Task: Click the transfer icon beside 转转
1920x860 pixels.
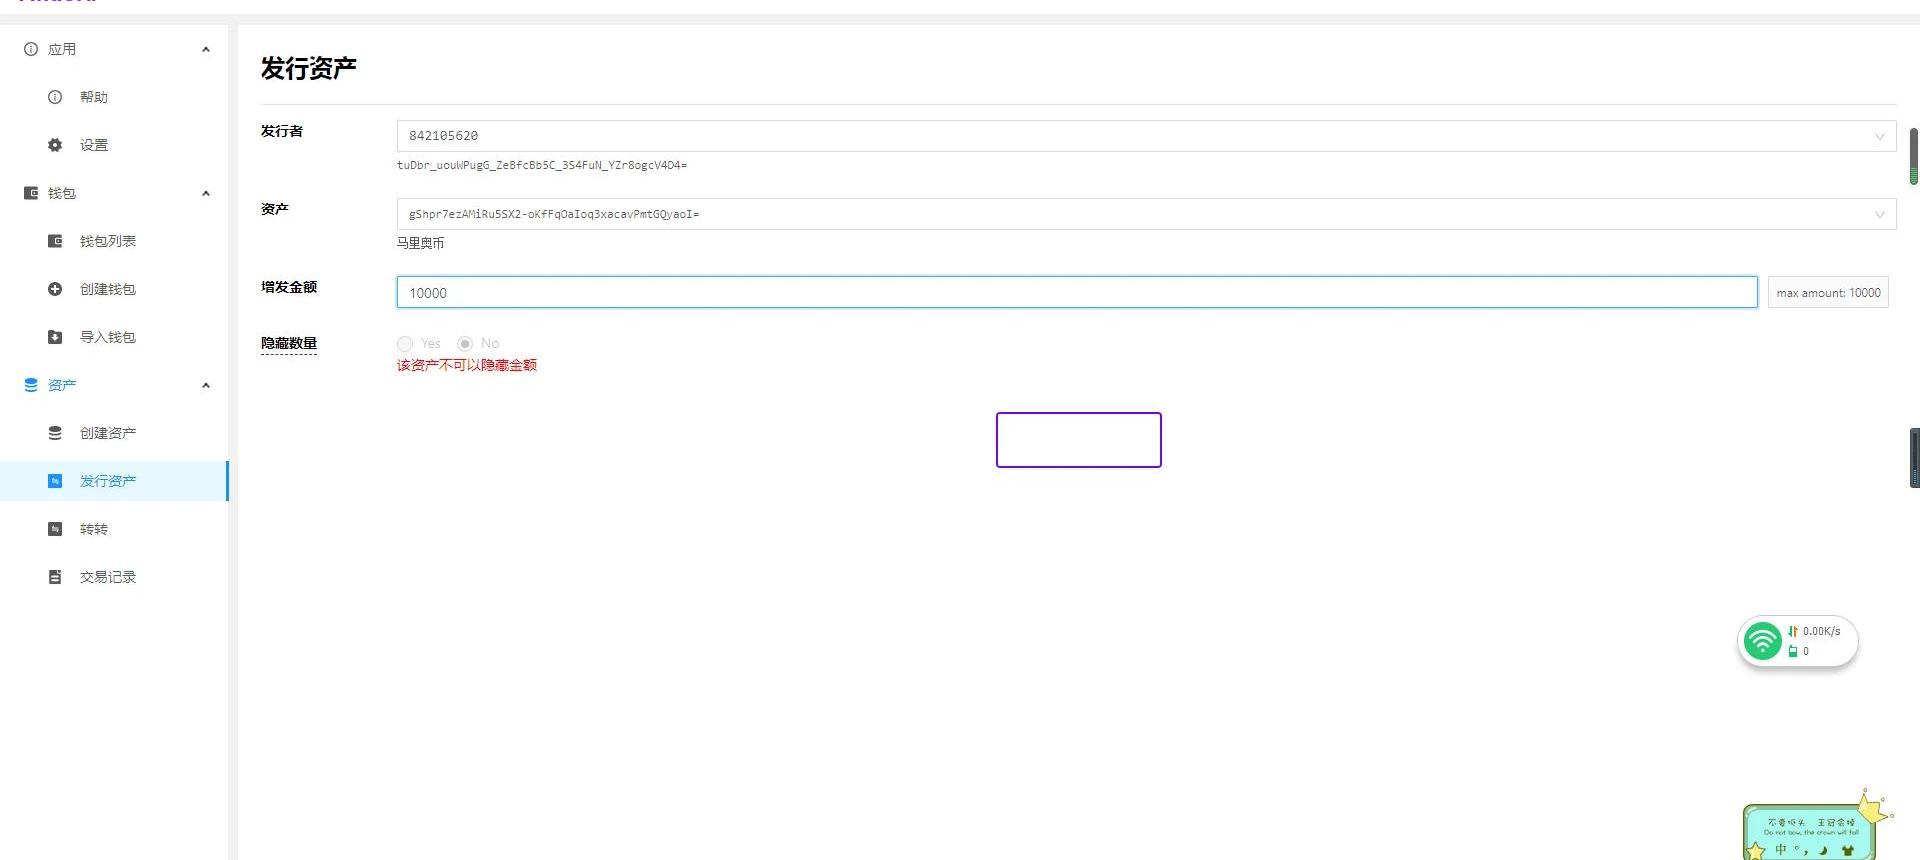Action: [x=55, y=529]
